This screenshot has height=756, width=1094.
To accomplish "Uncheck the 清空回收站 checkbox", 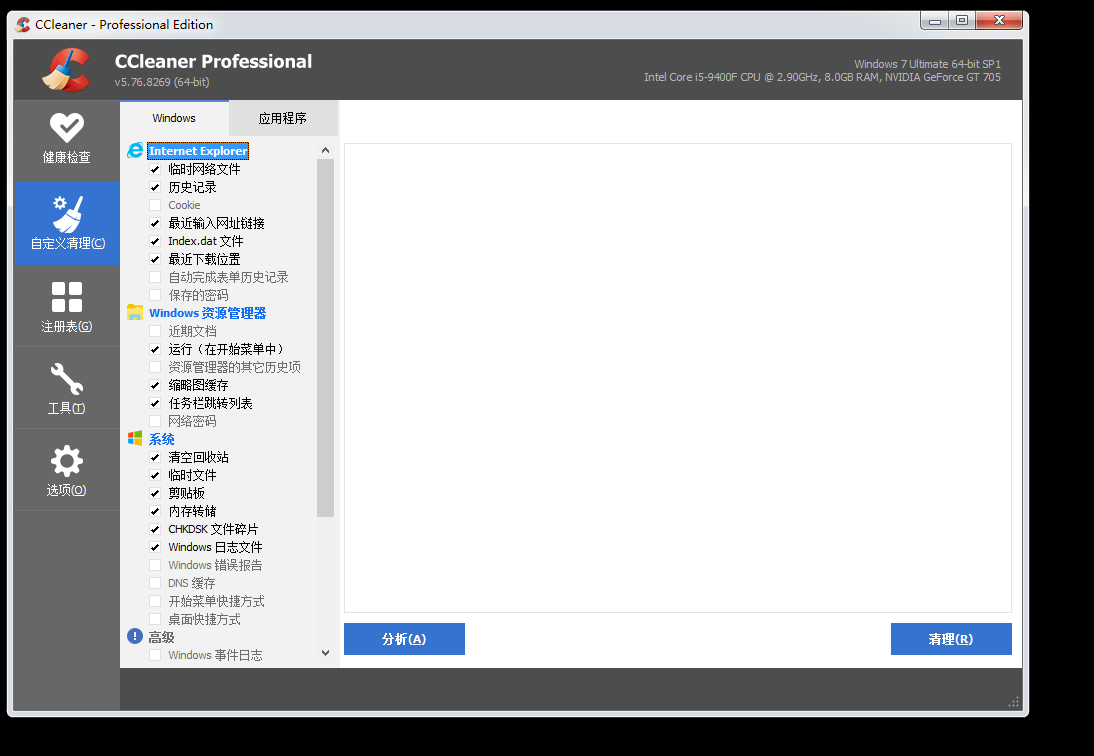I will click(x=155, y=458).
